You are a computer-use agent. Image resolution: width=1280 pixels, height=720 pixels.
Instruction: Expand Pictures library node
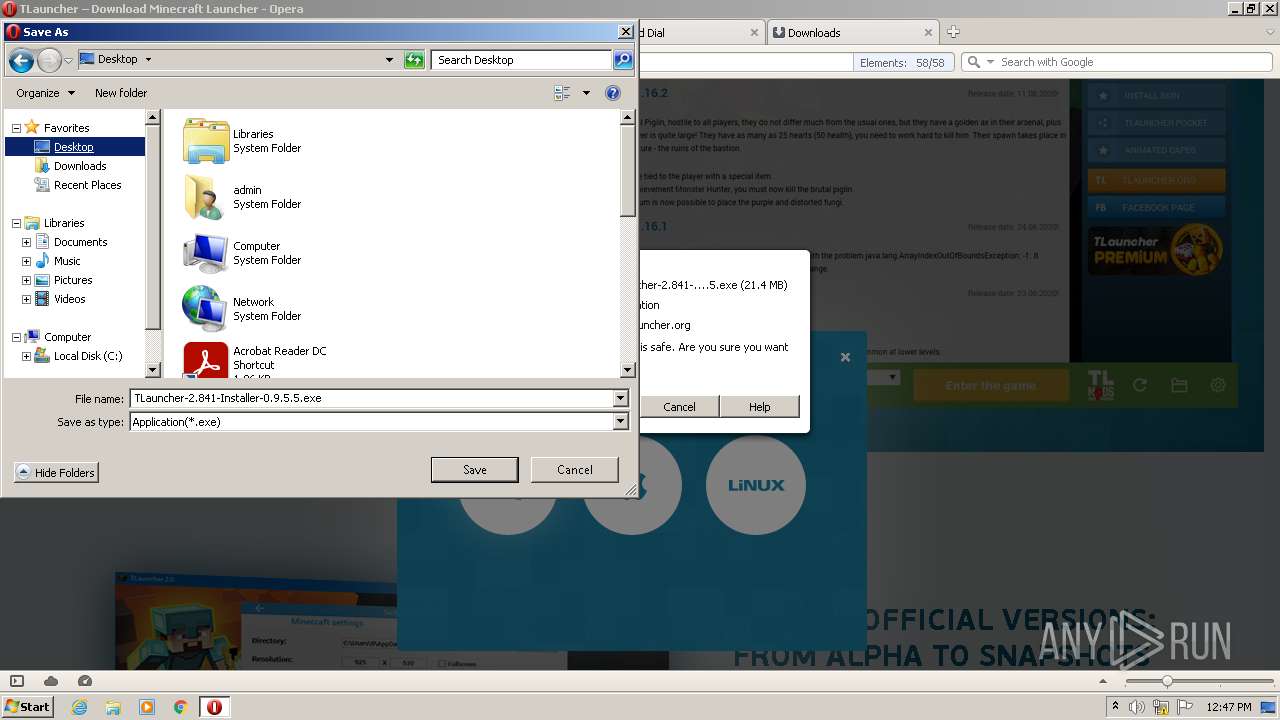26,280
